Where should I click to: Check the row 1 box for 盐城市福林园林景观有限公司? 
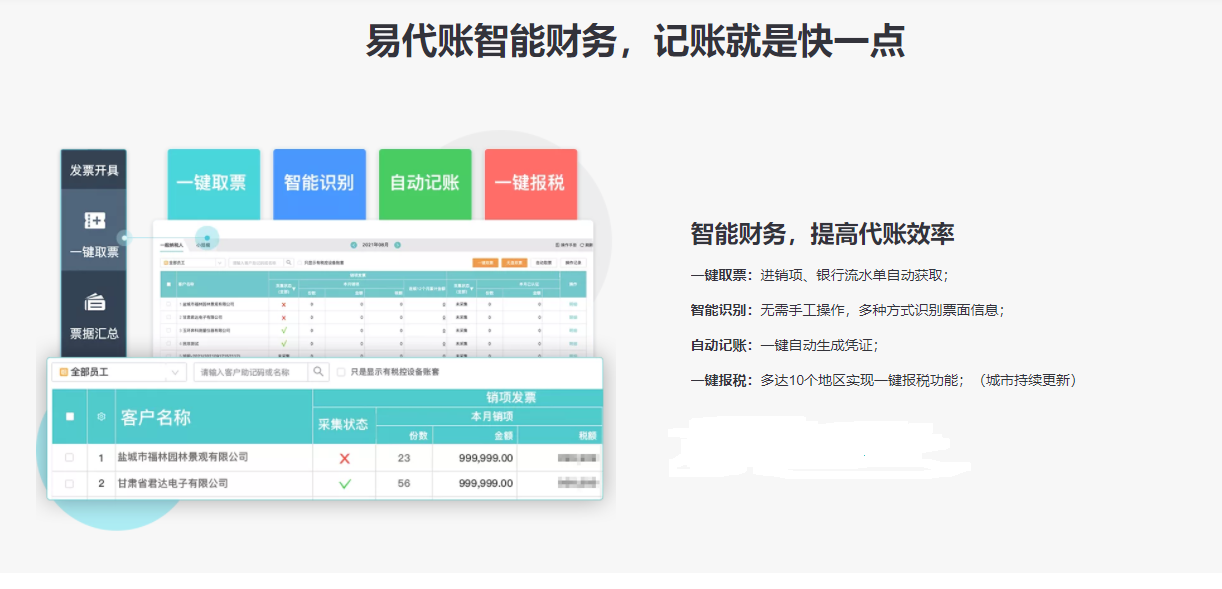click(x=69, y=457)
